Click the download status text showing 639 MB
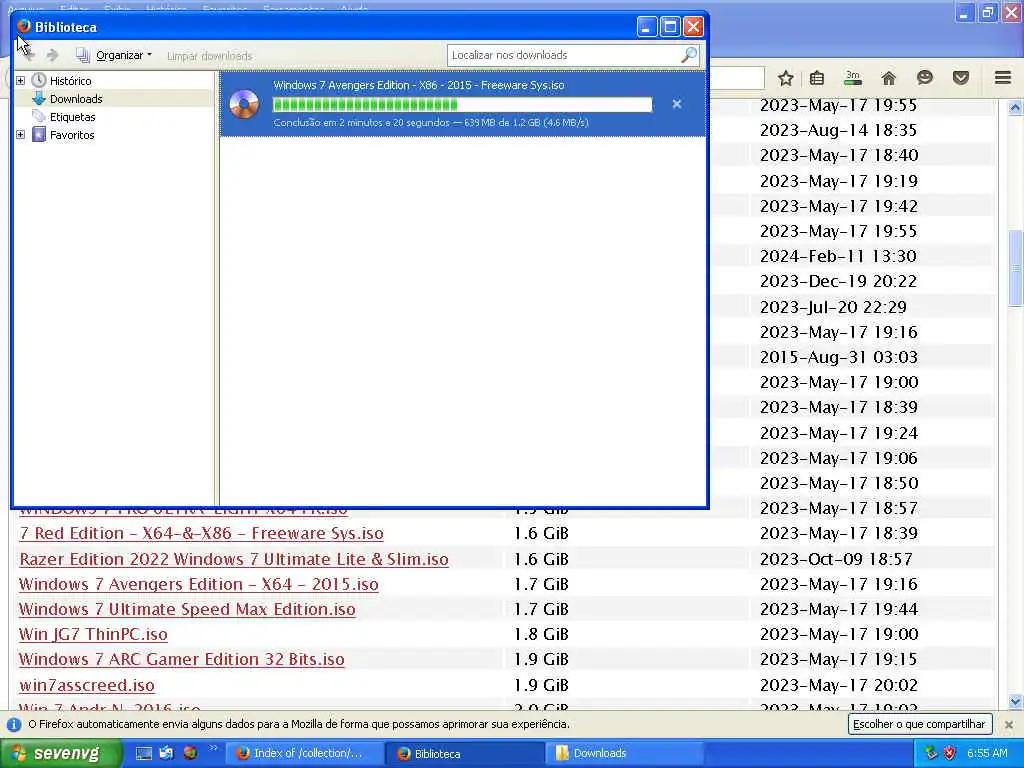Viewport: 1024px width, 768px height. click(431, 123)
